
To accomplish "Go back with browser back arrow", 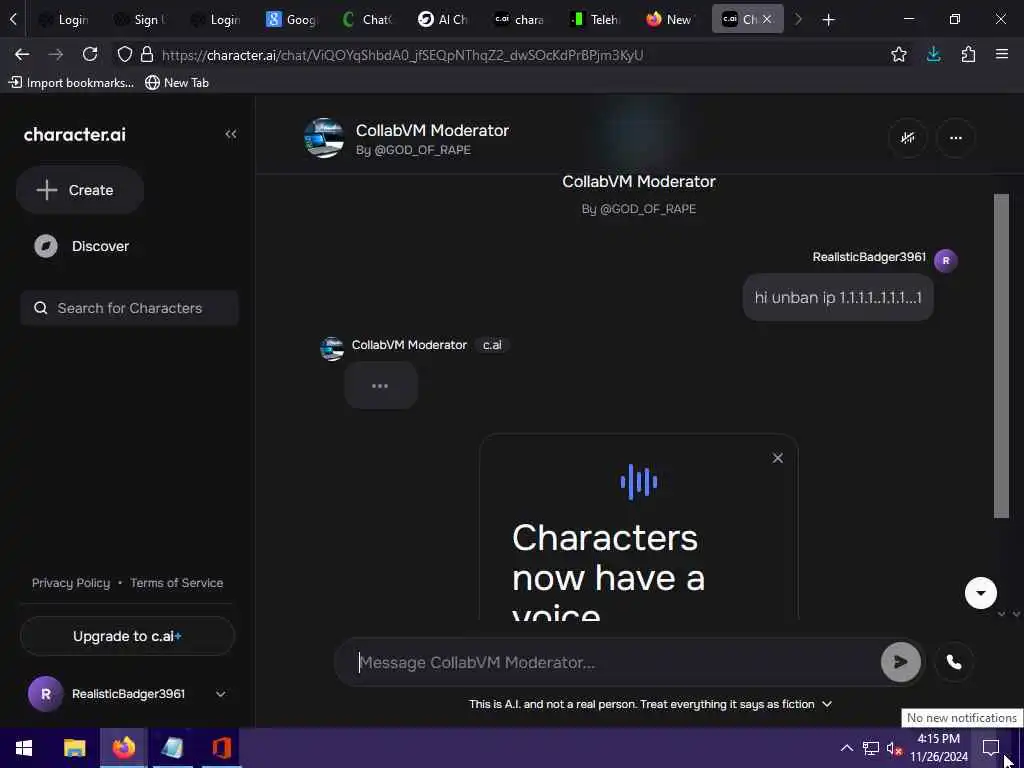I will [x=22, y=55].
